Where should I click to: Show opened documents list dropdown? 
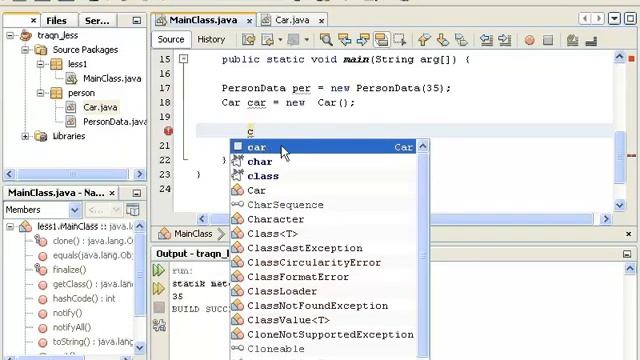pyautogui.click(x=614, y=19)
